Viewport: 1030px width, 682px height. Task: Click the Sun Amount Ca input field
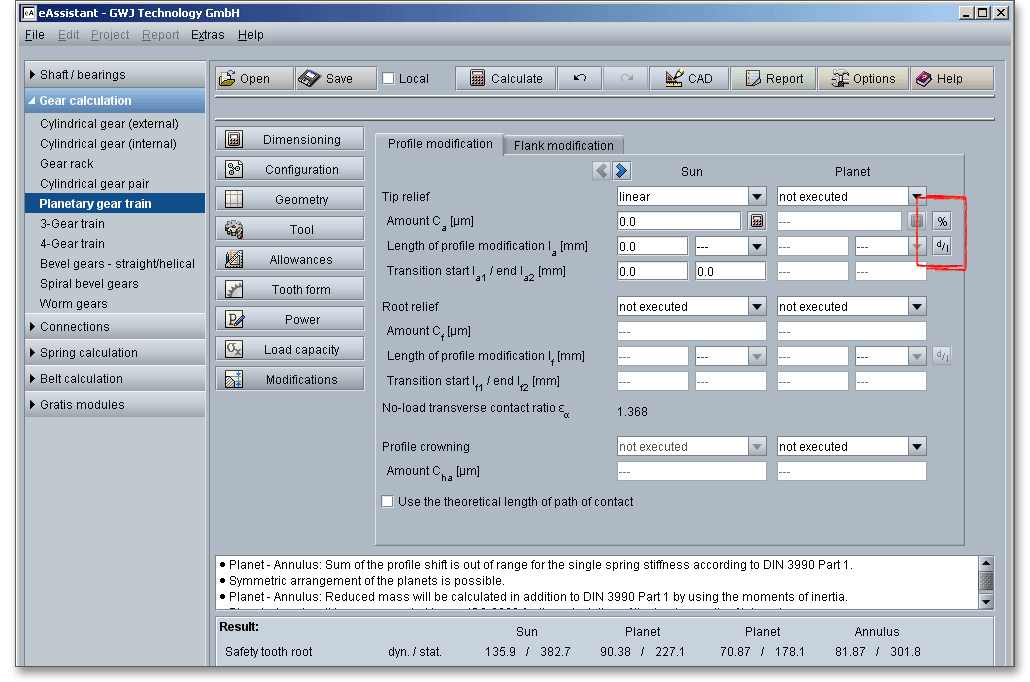pos(678,221)
